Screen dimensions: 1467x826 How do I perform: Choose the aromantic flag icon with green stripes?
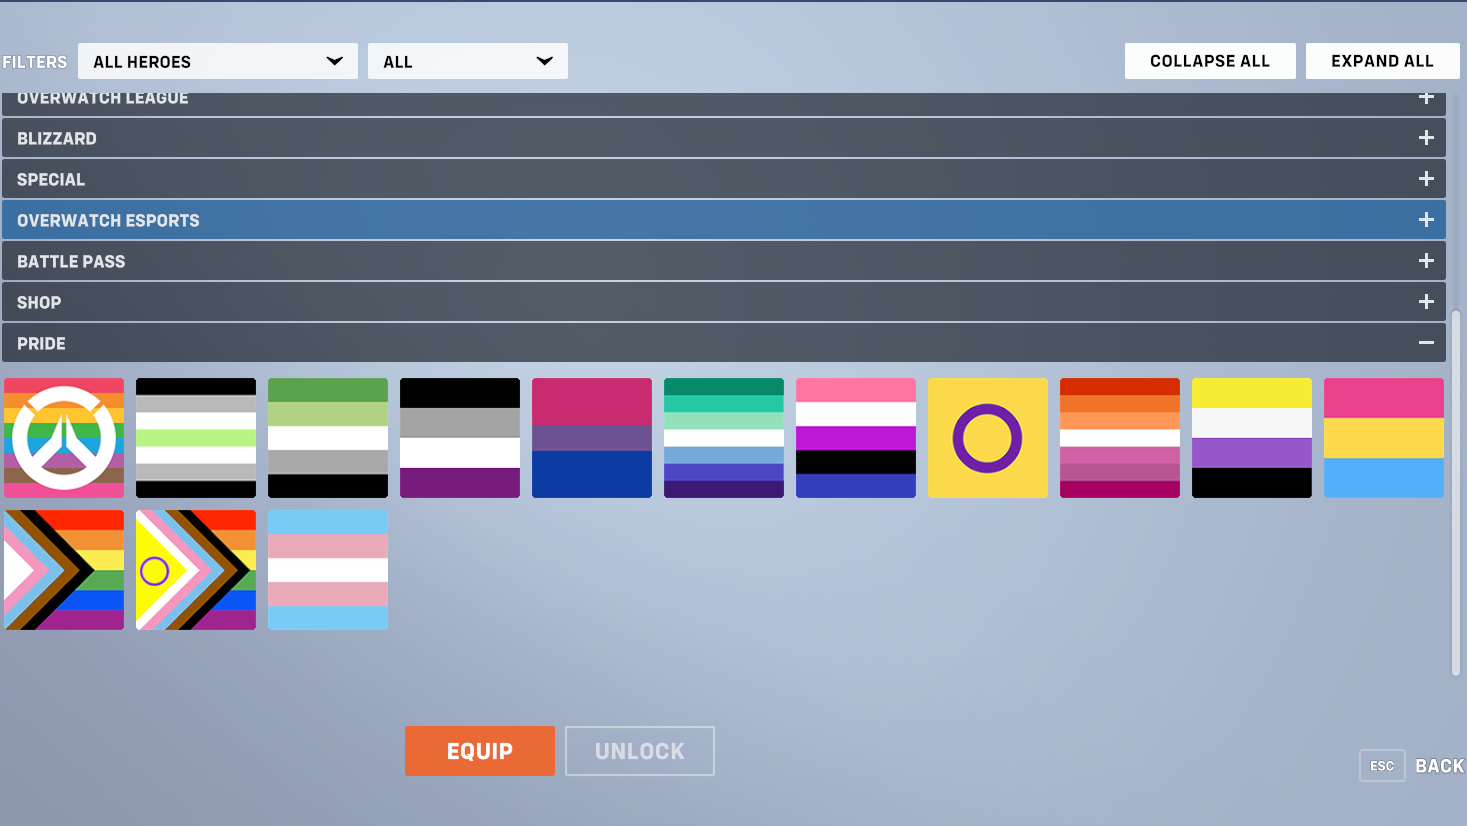point(328,438)
